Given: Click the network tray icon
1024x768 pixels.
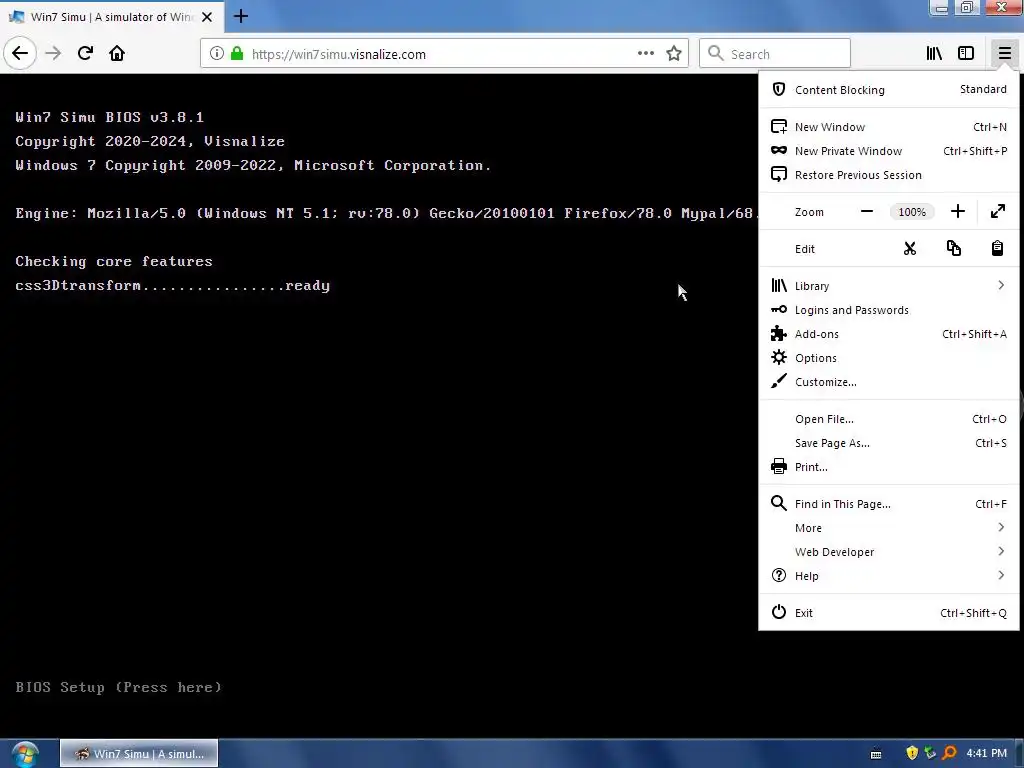Looking at the screenshot, I should tap(931, 753).
